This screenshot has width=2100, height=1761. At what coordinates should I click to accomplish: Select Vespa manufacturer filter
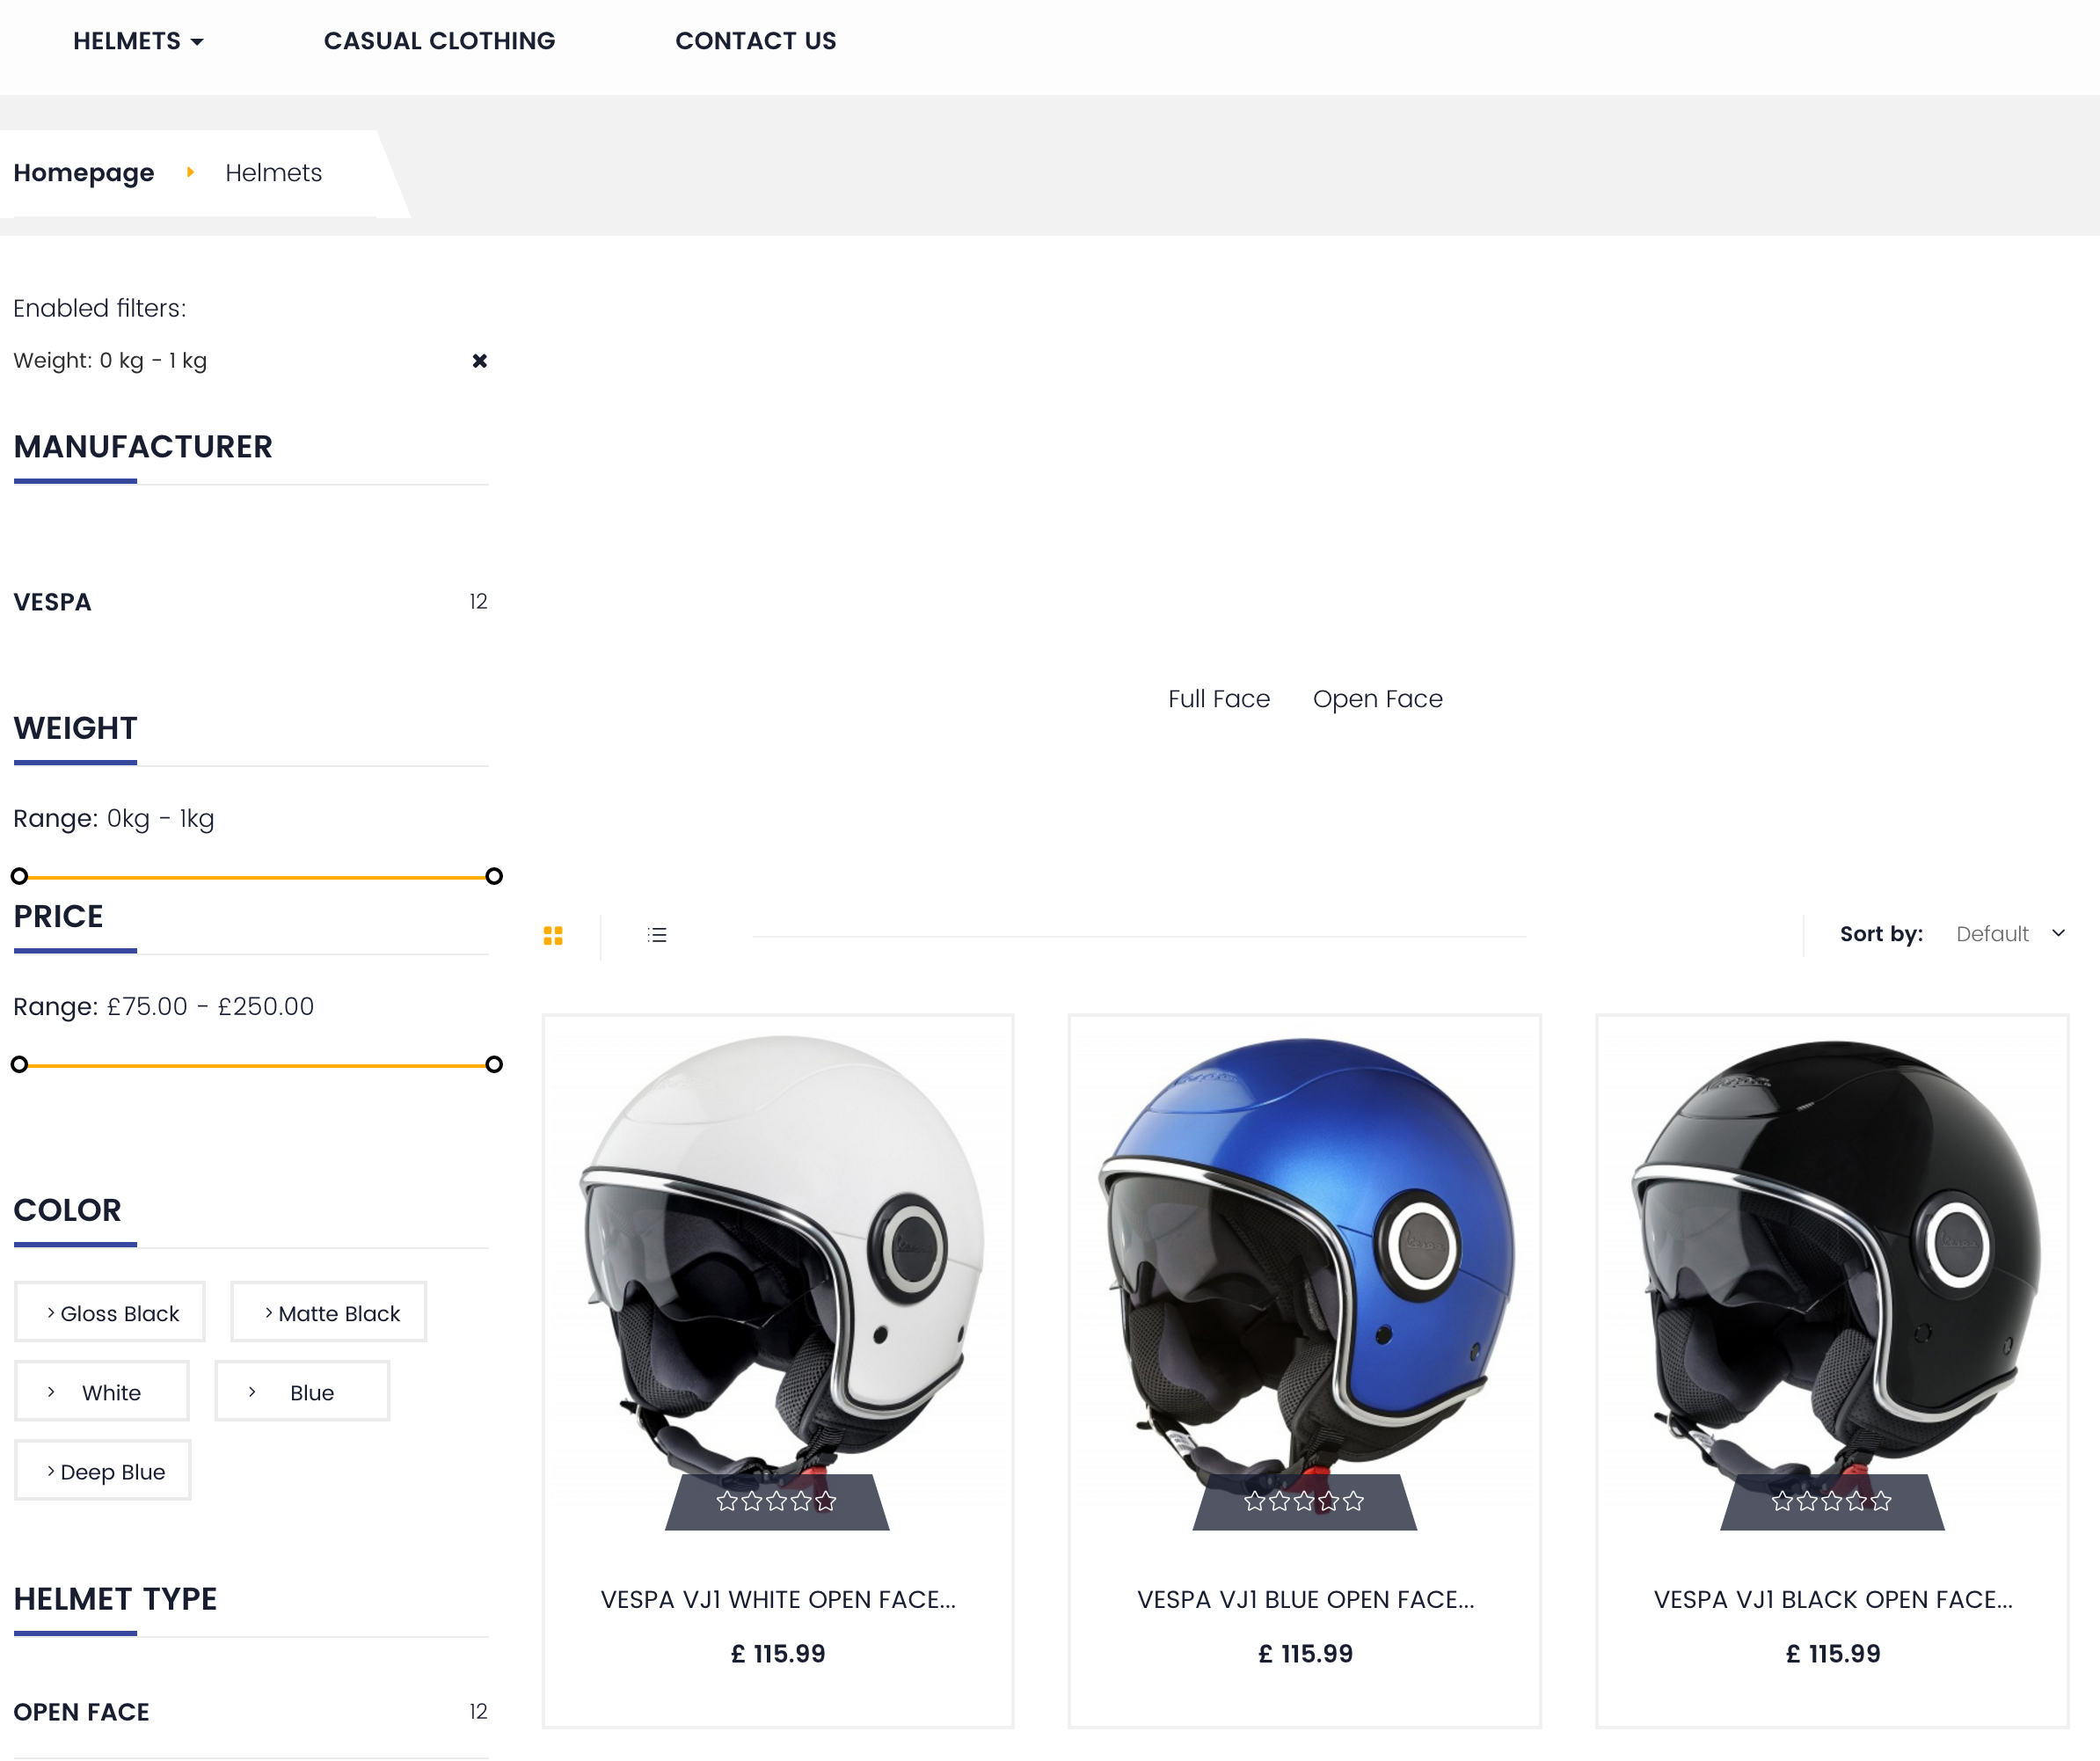click(x=52, y=602)
